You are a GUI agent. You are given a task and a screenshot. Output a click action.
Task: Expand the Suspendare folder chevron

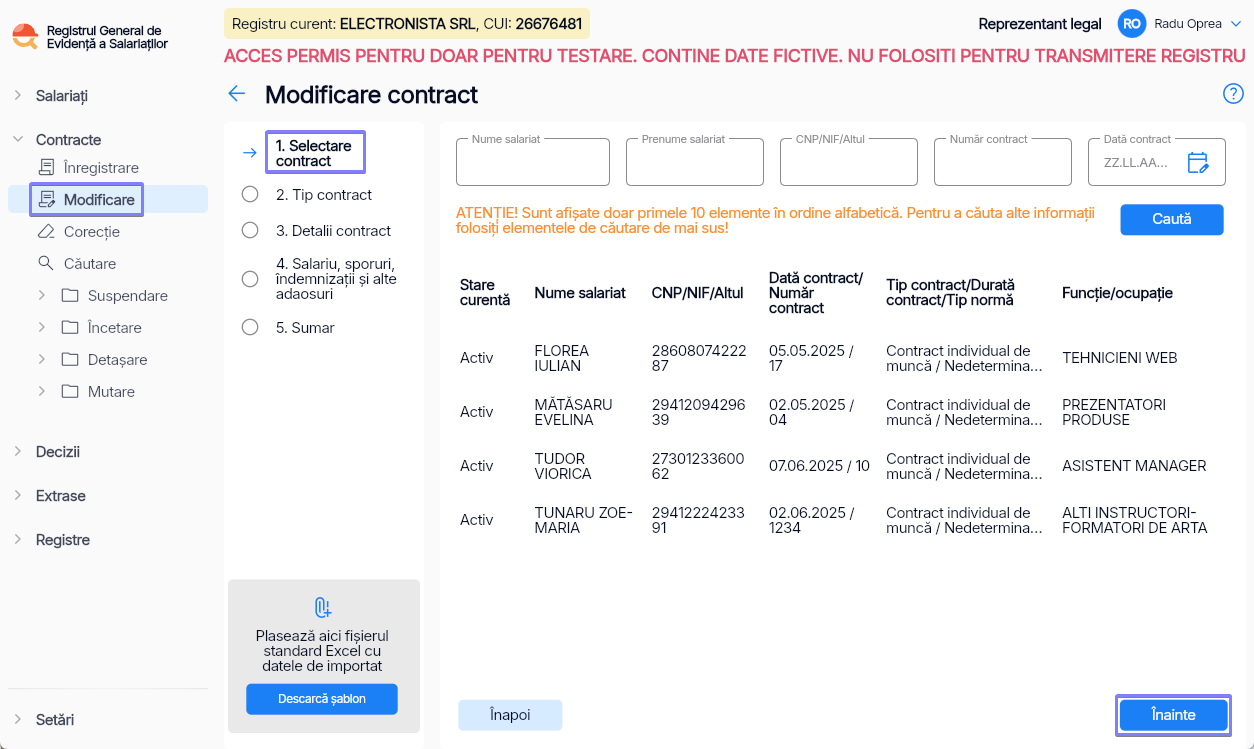[42, 296]
